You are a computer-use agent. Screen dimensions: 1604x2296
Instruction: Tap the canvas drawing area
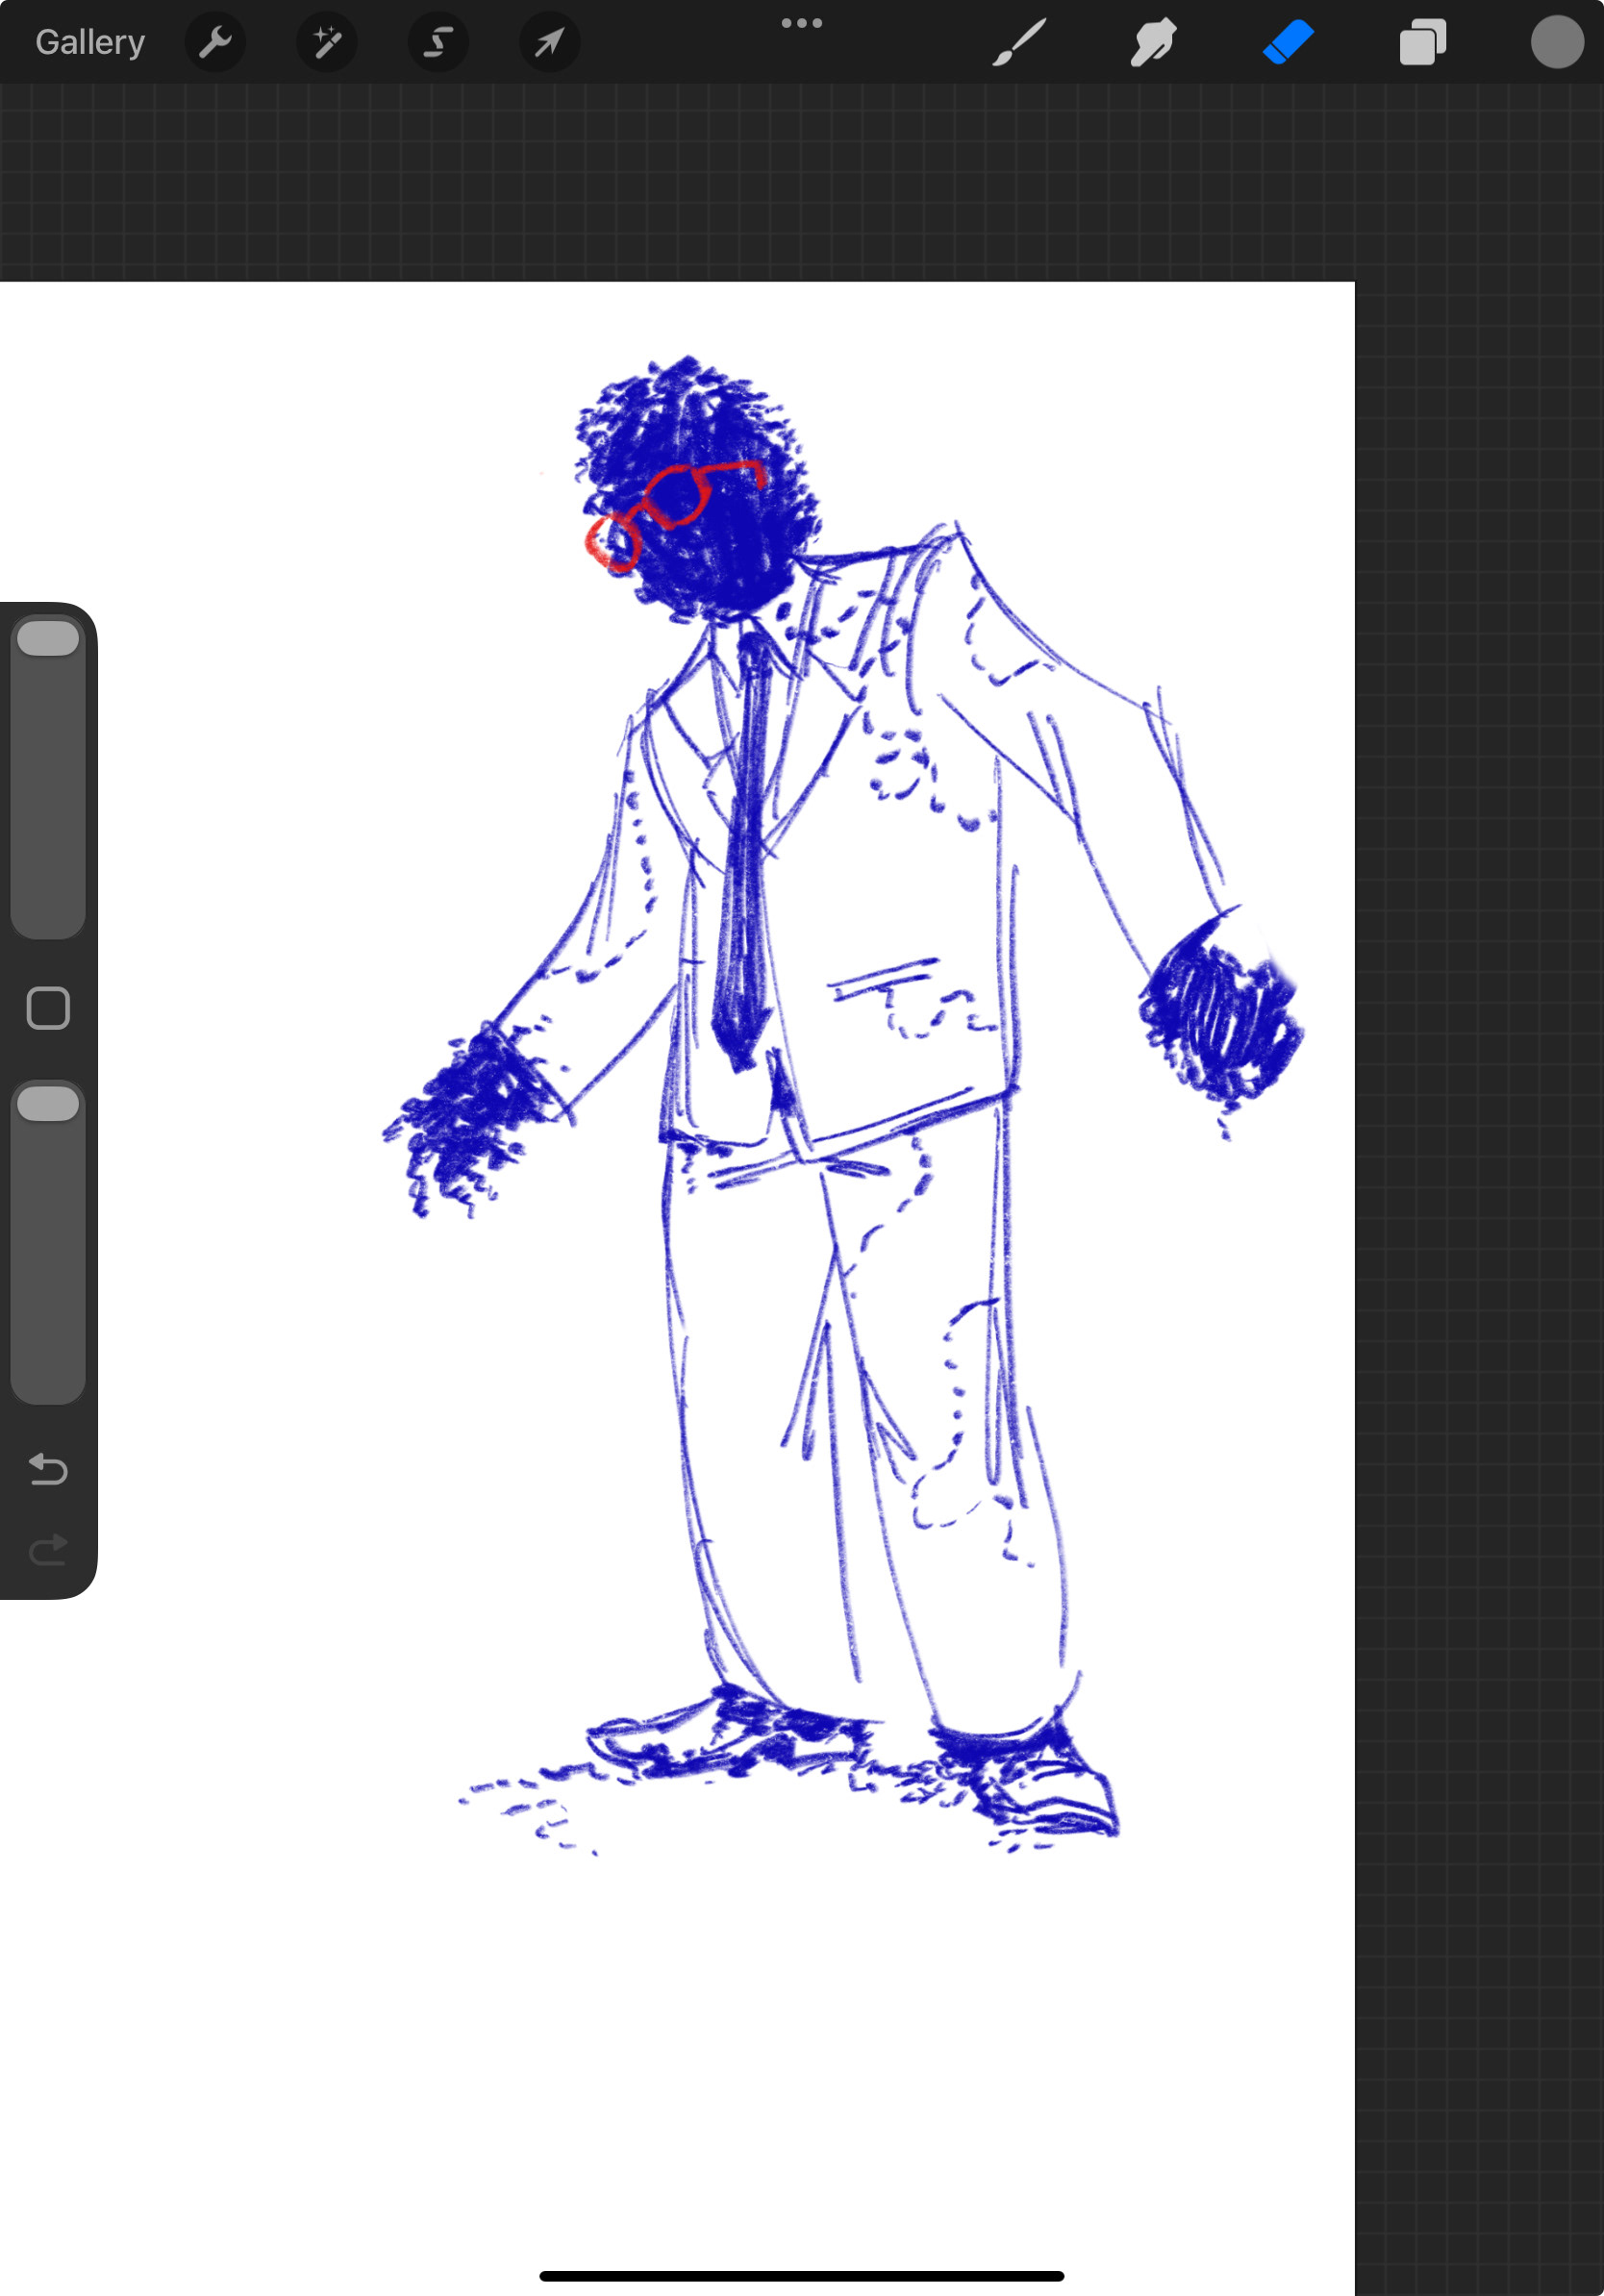pos(677,1288)
